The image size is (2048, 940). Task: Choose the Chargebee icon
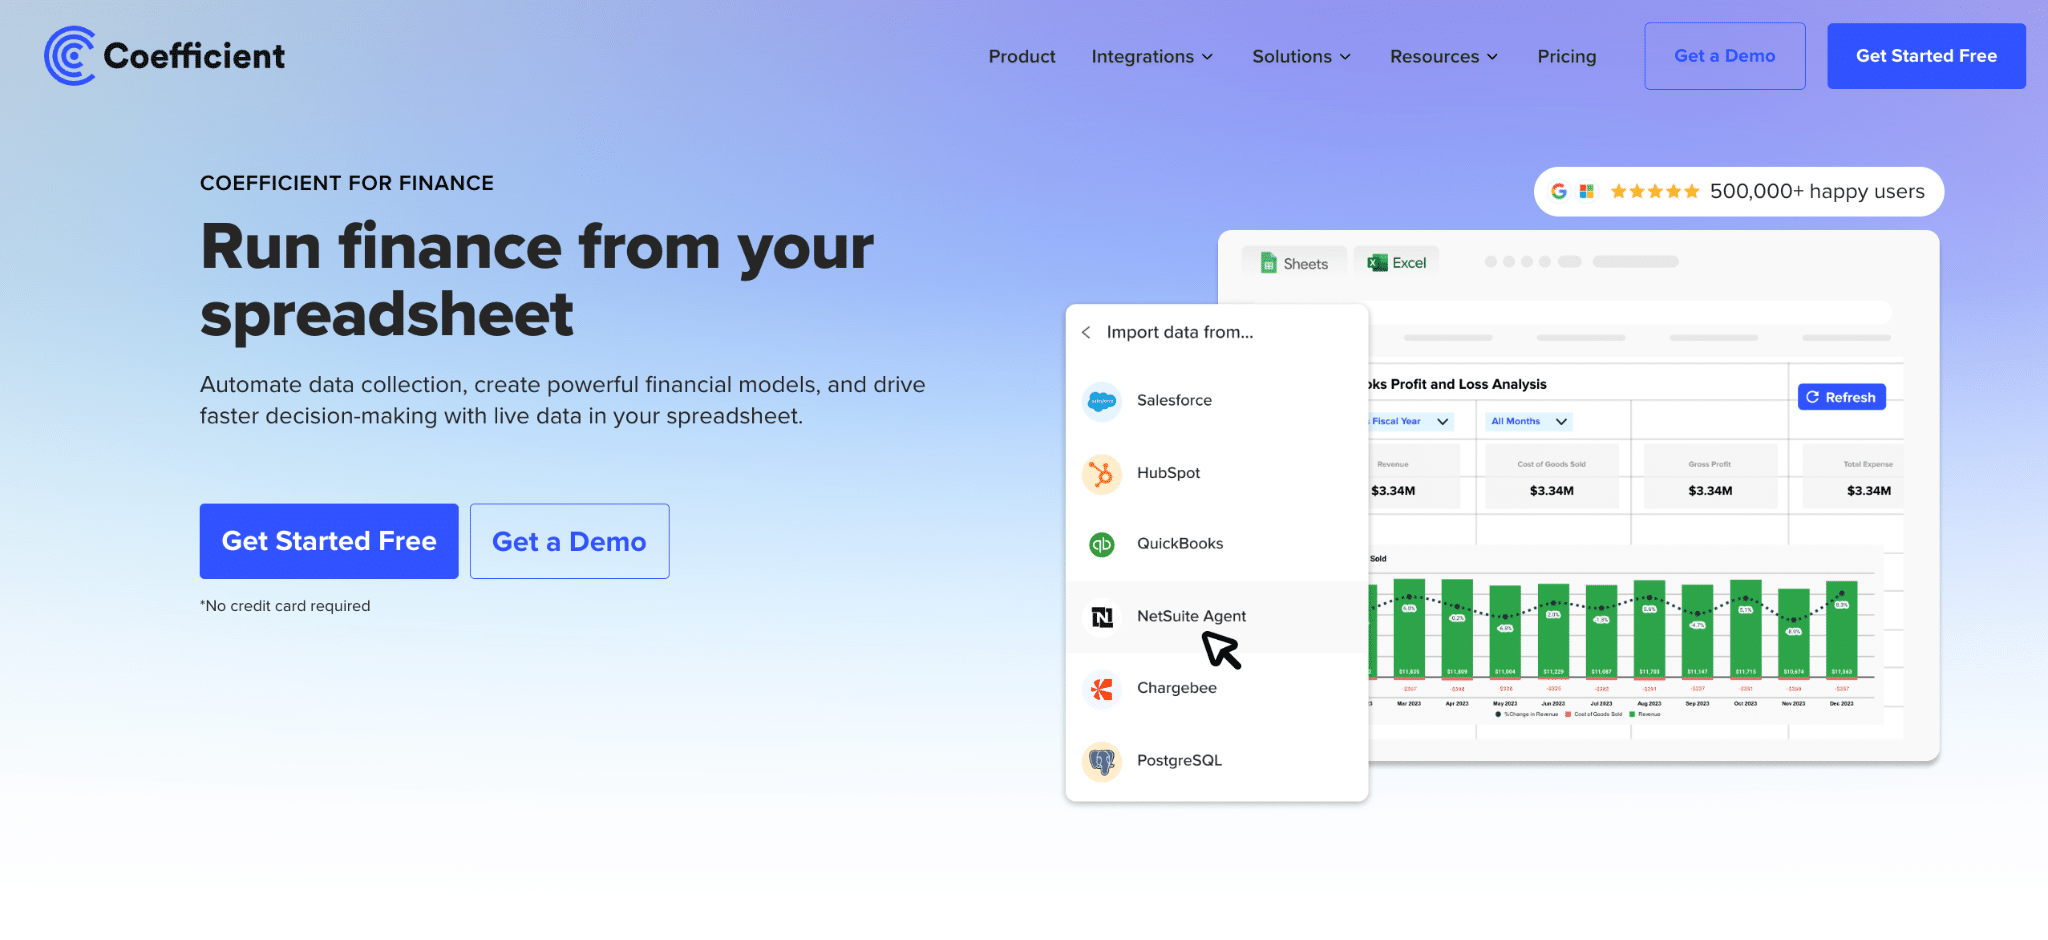(x=1102, y=689)
